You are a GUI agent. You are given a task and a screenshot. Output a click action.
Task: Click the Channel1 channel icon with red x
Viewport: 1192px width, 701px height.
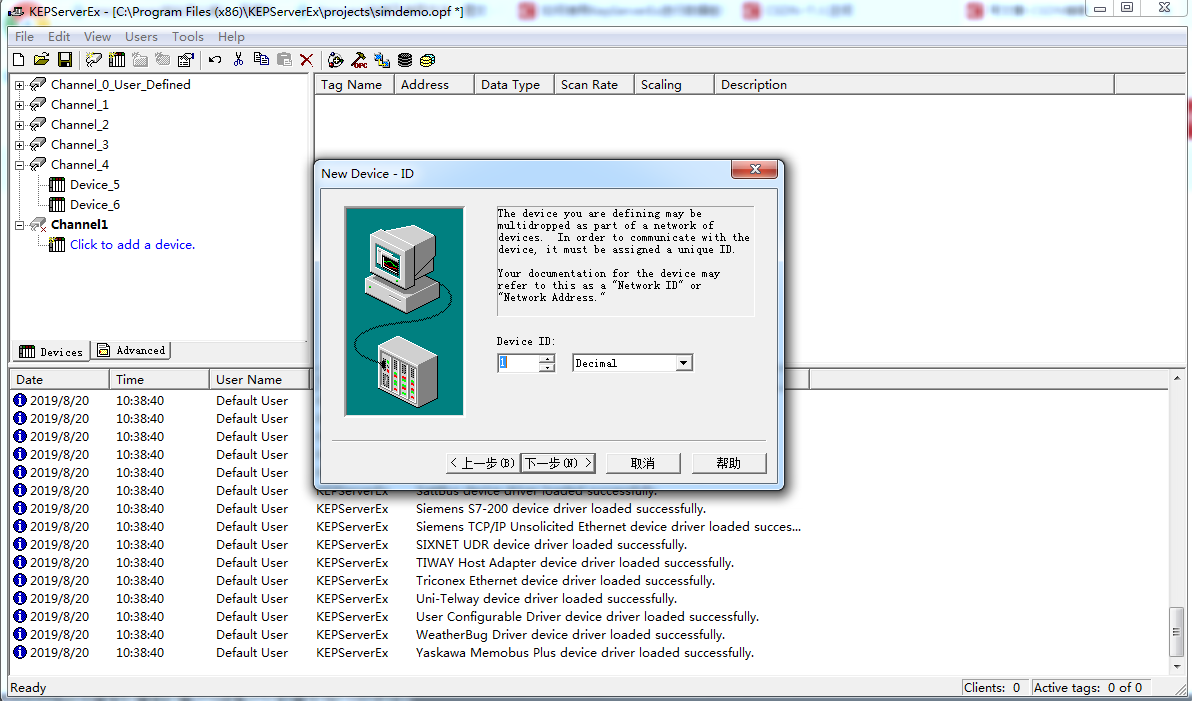(38, 224)
